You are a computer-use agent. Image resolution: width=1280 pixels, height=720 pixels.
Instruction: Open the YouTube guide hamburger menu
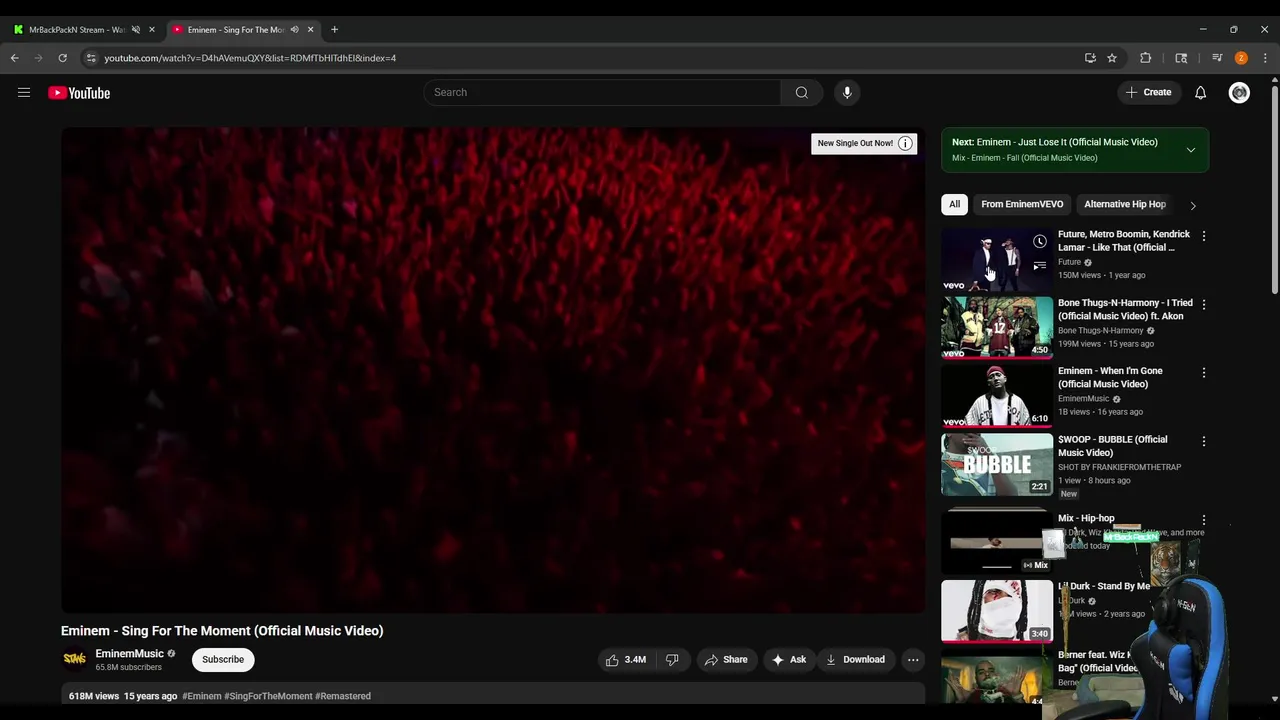(24, 93)
